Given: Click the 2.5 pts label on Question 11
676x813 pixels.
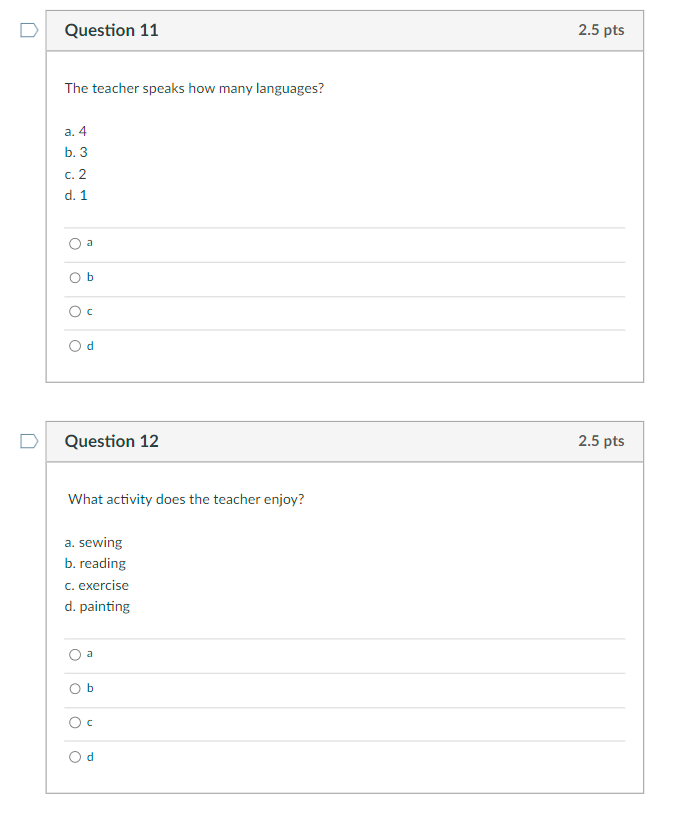Looking at the screenshot, I should click(600, 30).
